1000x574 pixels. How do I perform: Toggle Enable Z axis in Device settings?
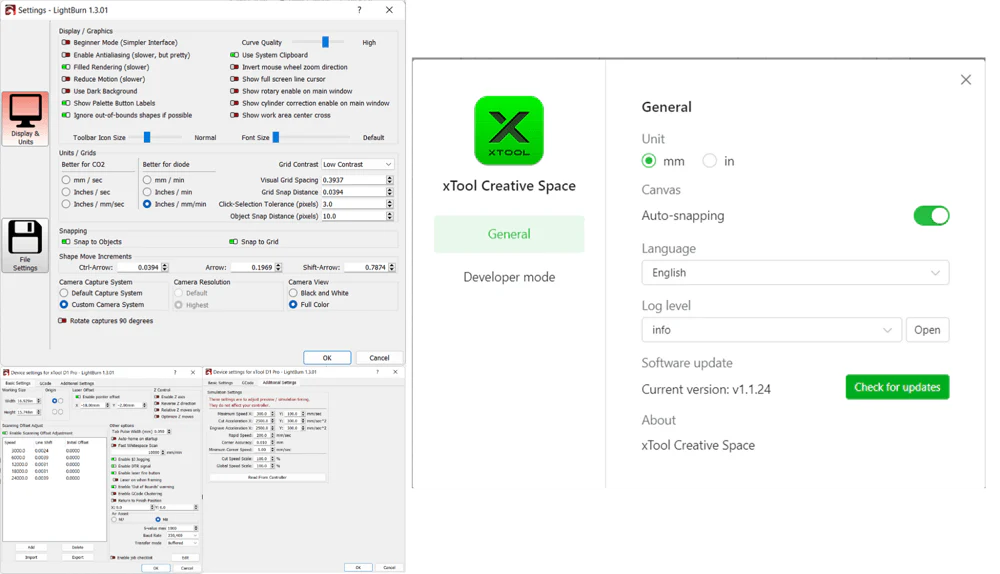coord(157,397)
